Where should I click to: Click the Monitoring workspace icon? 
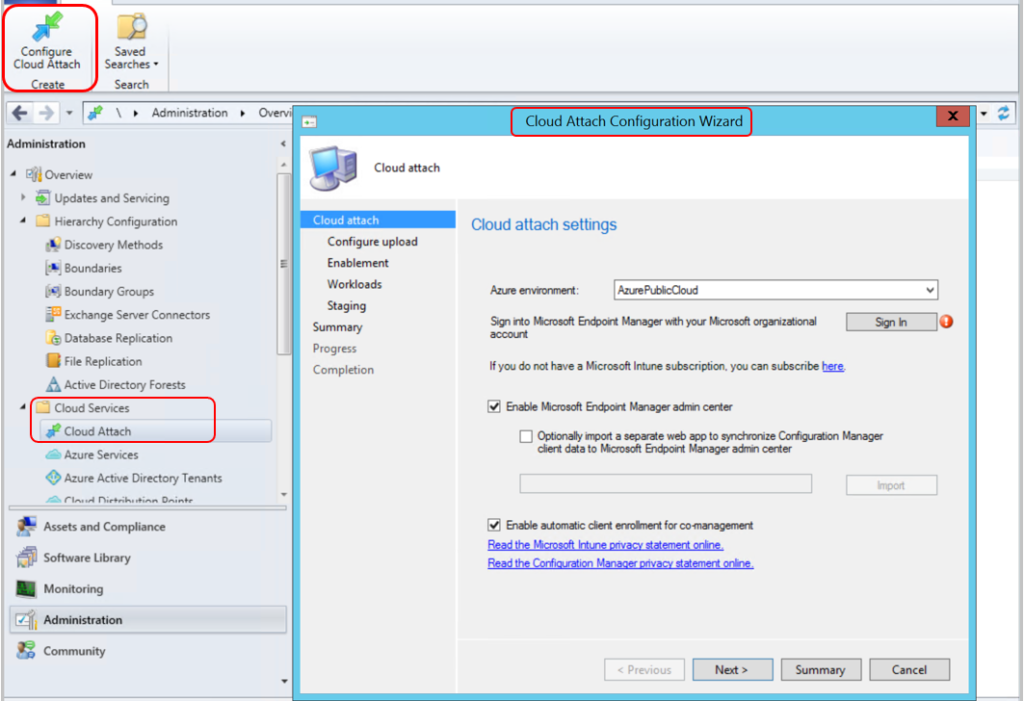pos(26,589)
